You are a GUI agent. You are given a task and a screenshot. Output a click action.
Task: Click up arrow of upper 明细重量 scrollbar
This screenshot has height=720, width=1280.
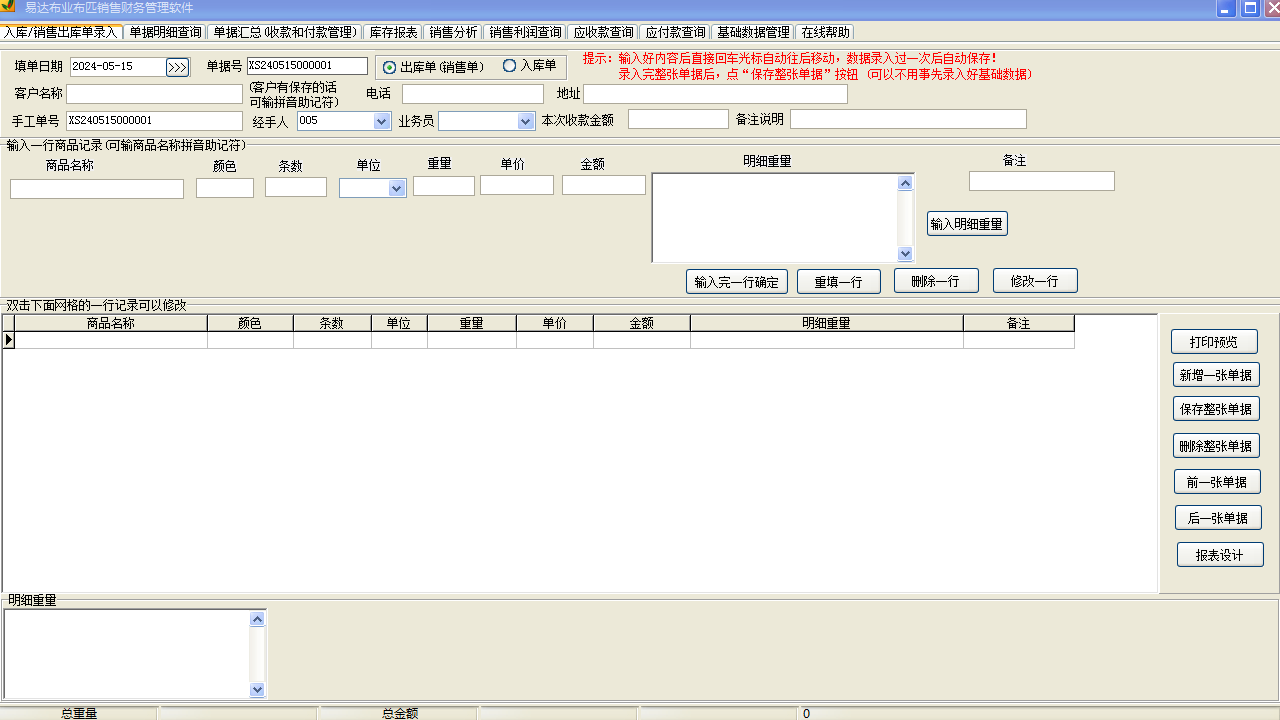point(905,183)
